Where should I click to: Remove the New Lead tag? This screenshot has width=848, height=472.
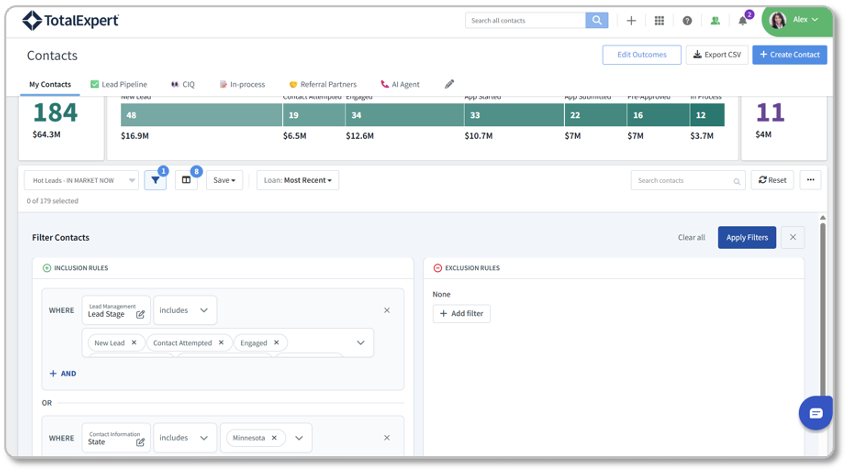[134, 342]
